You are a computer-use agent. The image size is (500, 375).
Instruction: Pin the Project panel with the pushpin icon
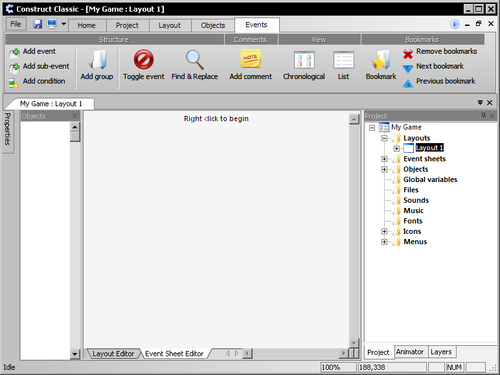[x=483, y=115]
